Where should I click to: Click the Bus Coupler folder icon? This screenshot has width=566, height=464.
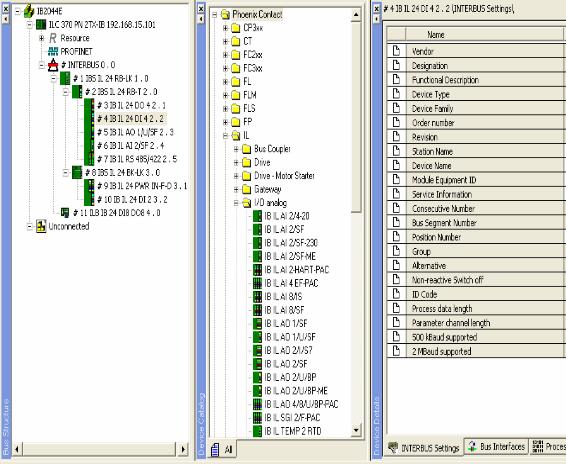(x=247, y=149)
